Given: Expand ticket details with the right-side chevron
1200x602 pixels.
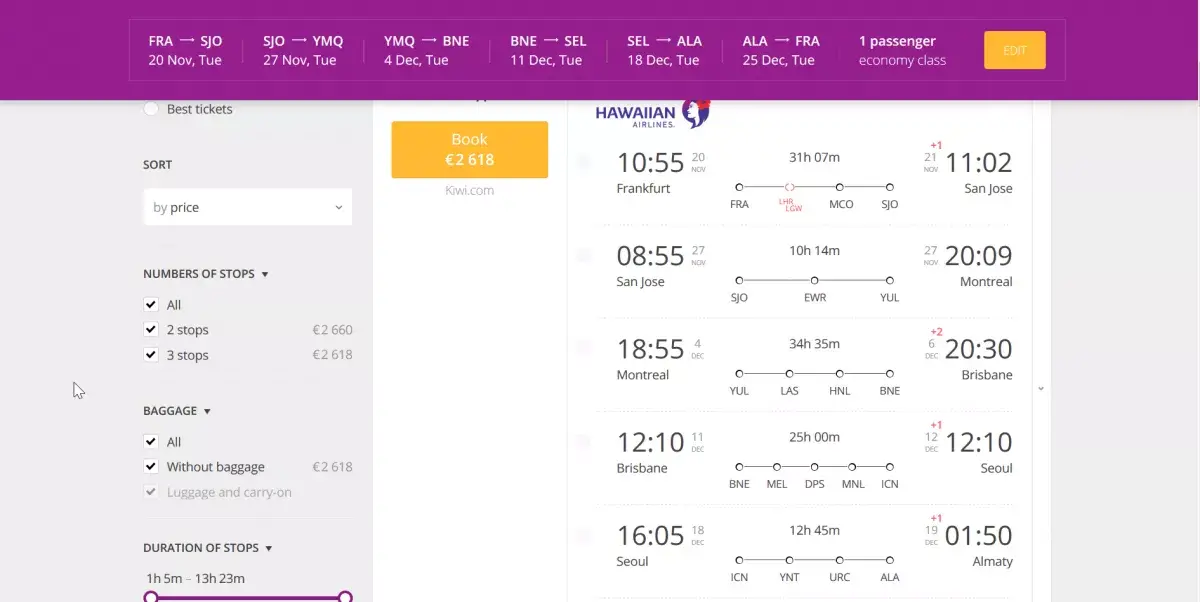Looking at the screenshot, I should point(1041,388).
